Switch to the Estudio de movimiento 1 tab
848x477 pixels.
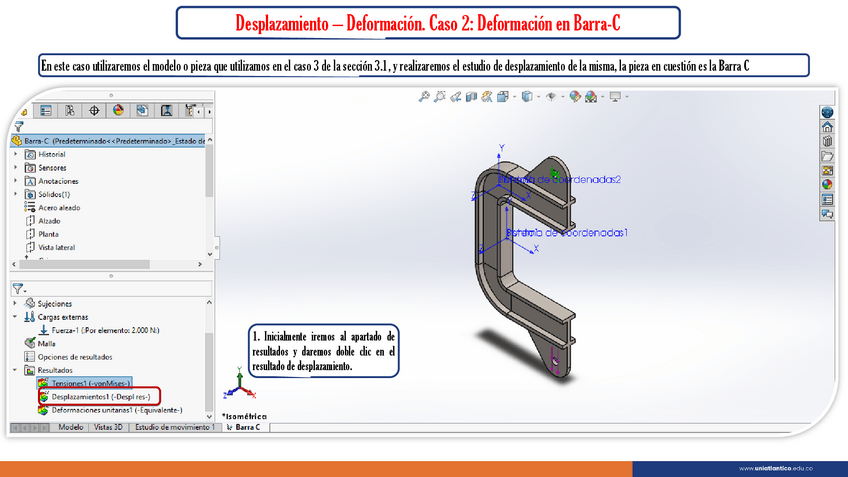(x=175, y=427)
